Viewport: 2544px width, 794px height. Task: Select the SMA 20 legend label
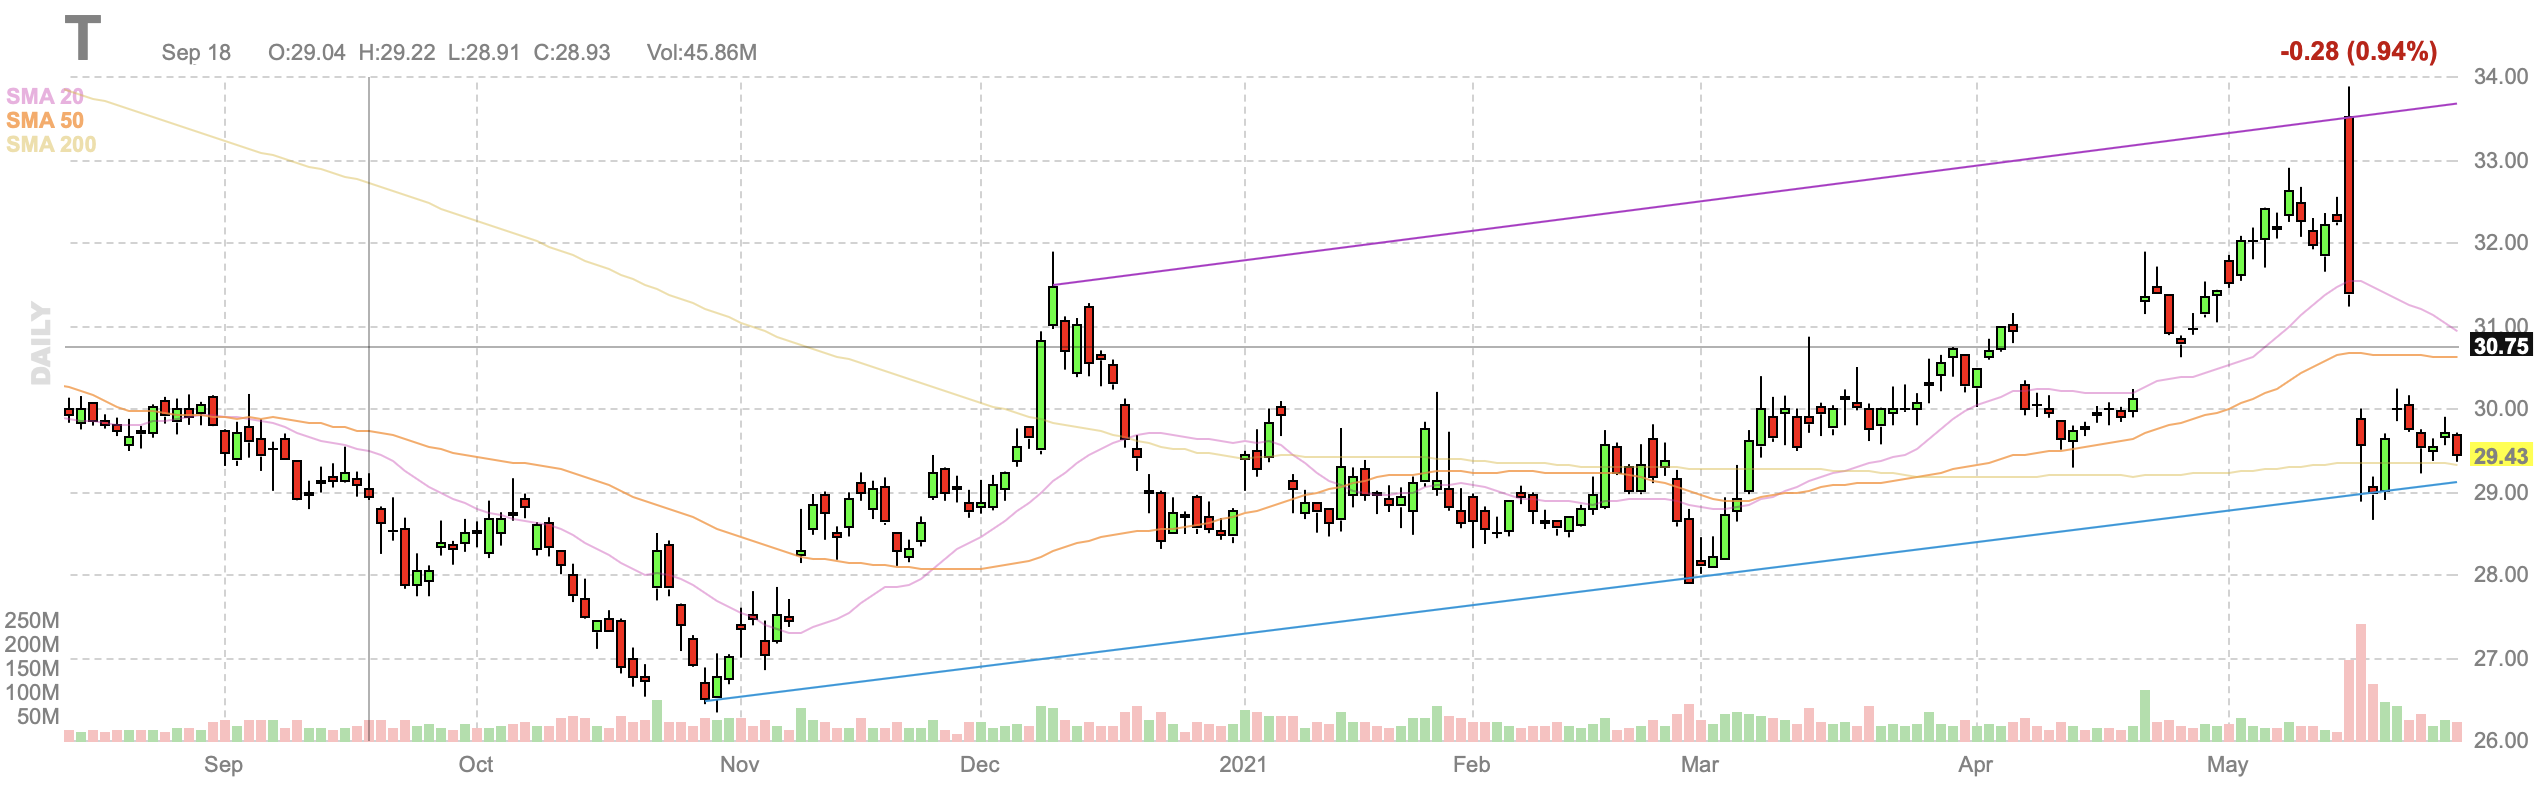pos(45,96)
